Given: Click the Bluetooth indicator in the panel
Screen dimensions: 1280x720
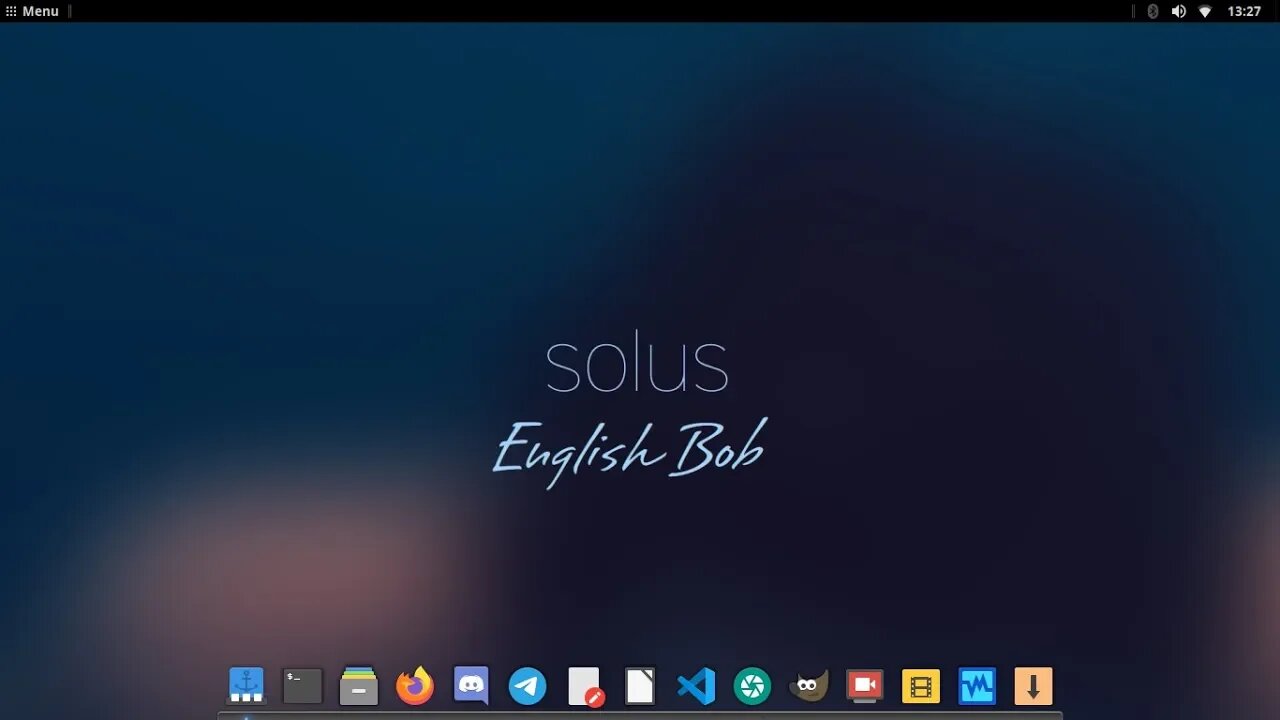Looking at the screenshot, I should click(1152, 11).
